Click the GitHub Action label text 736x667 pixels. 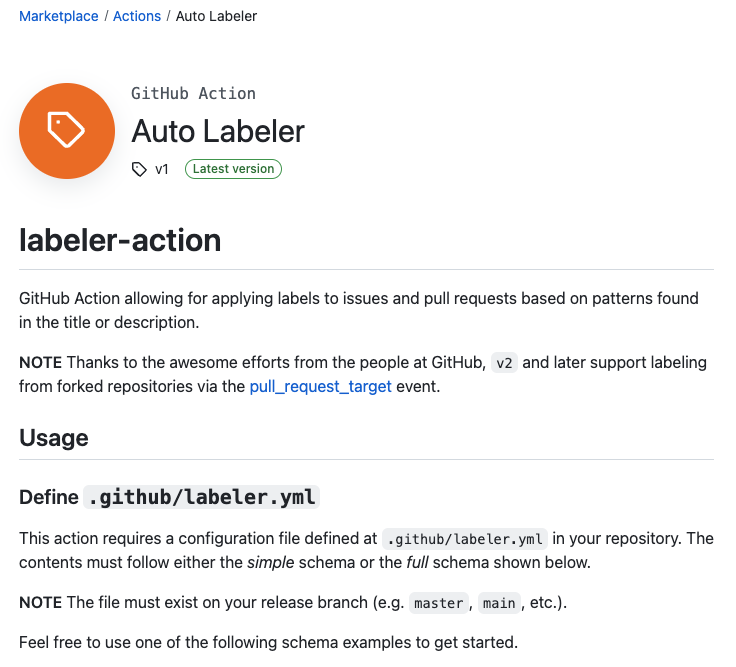[193, 93]
